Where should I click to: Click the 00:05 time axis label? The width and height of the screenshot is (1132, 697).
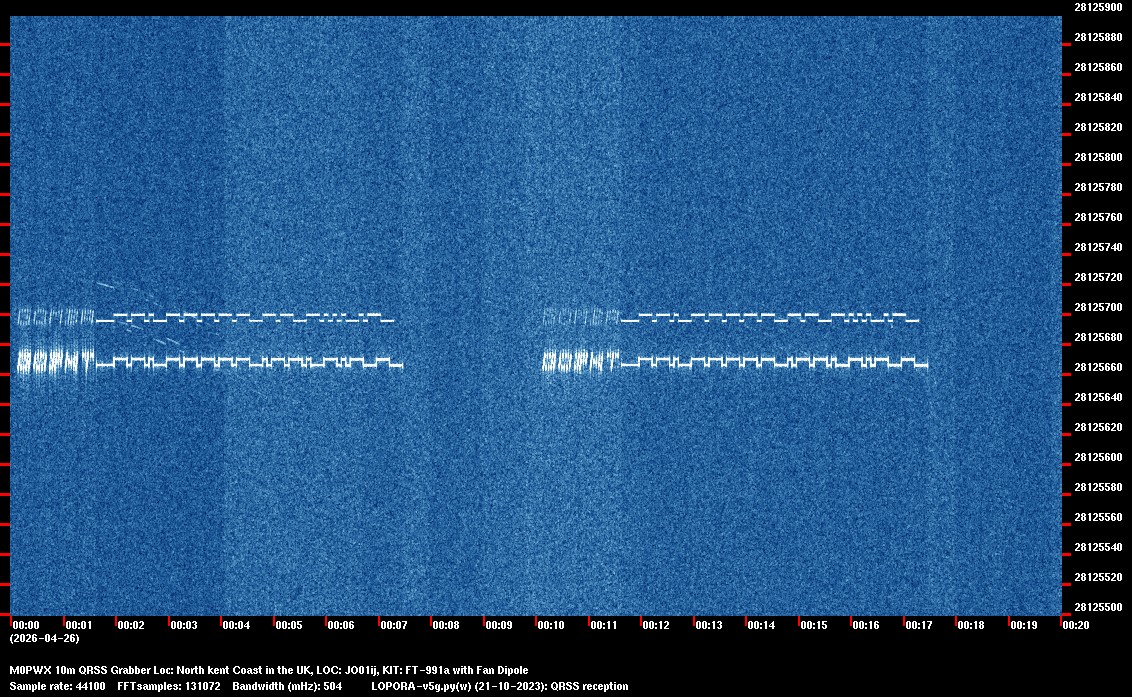(288, 625)
